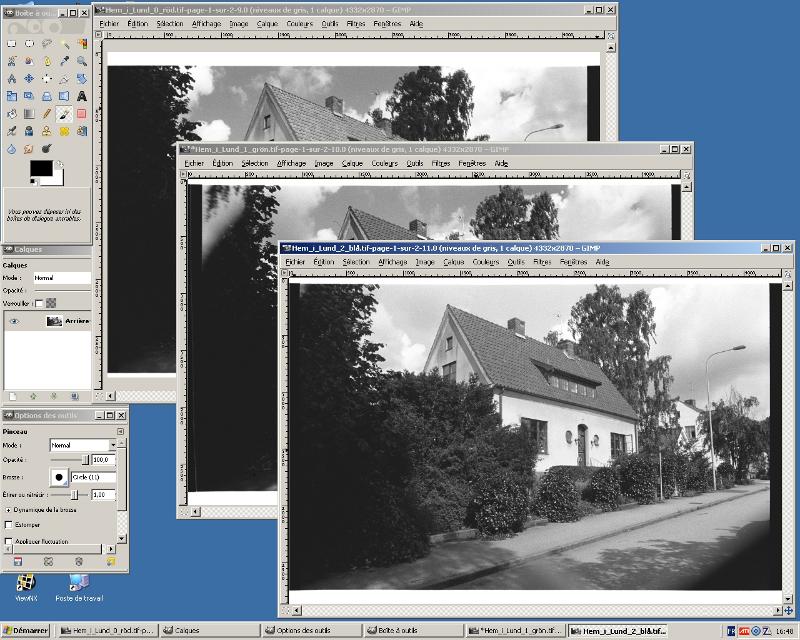Open Couleurs menu in the front window

[x=484, y=262]
